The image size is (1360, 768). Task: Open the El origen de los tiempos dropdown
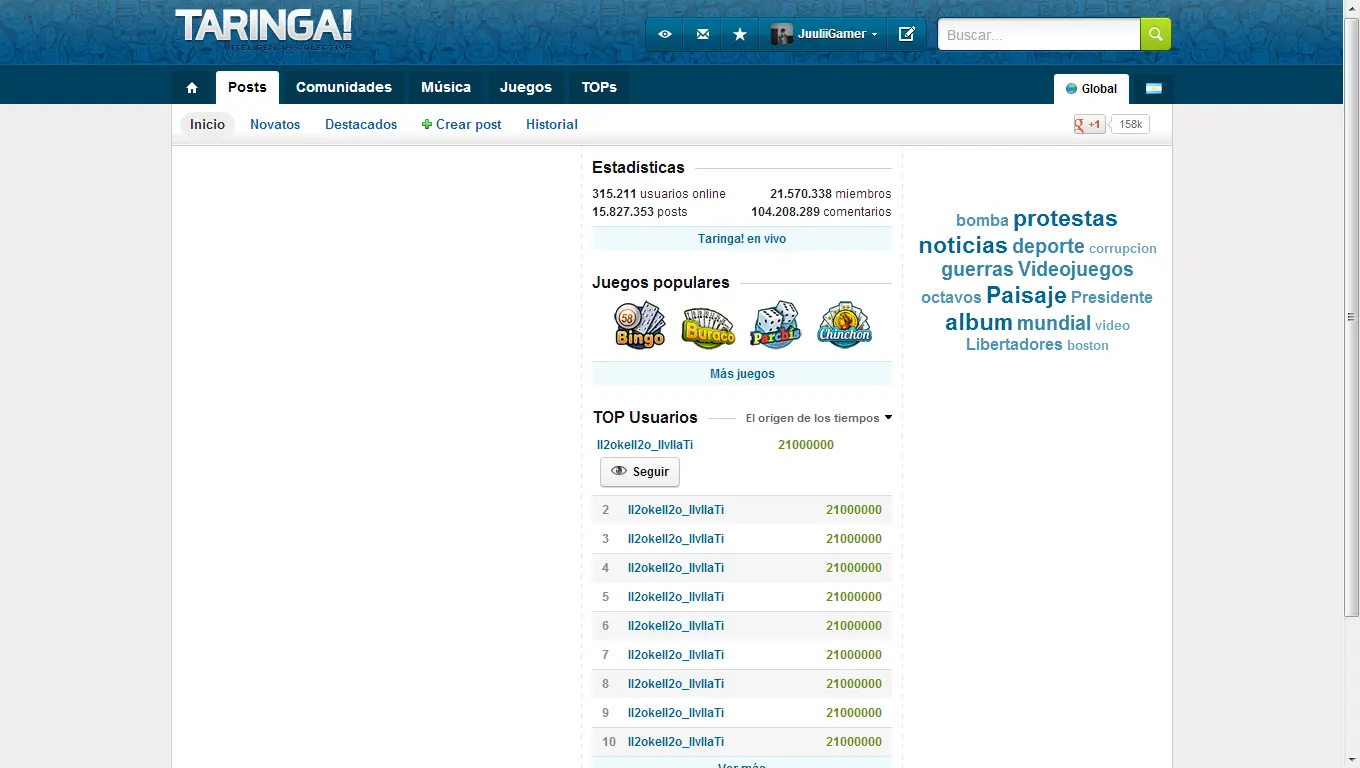819,418
